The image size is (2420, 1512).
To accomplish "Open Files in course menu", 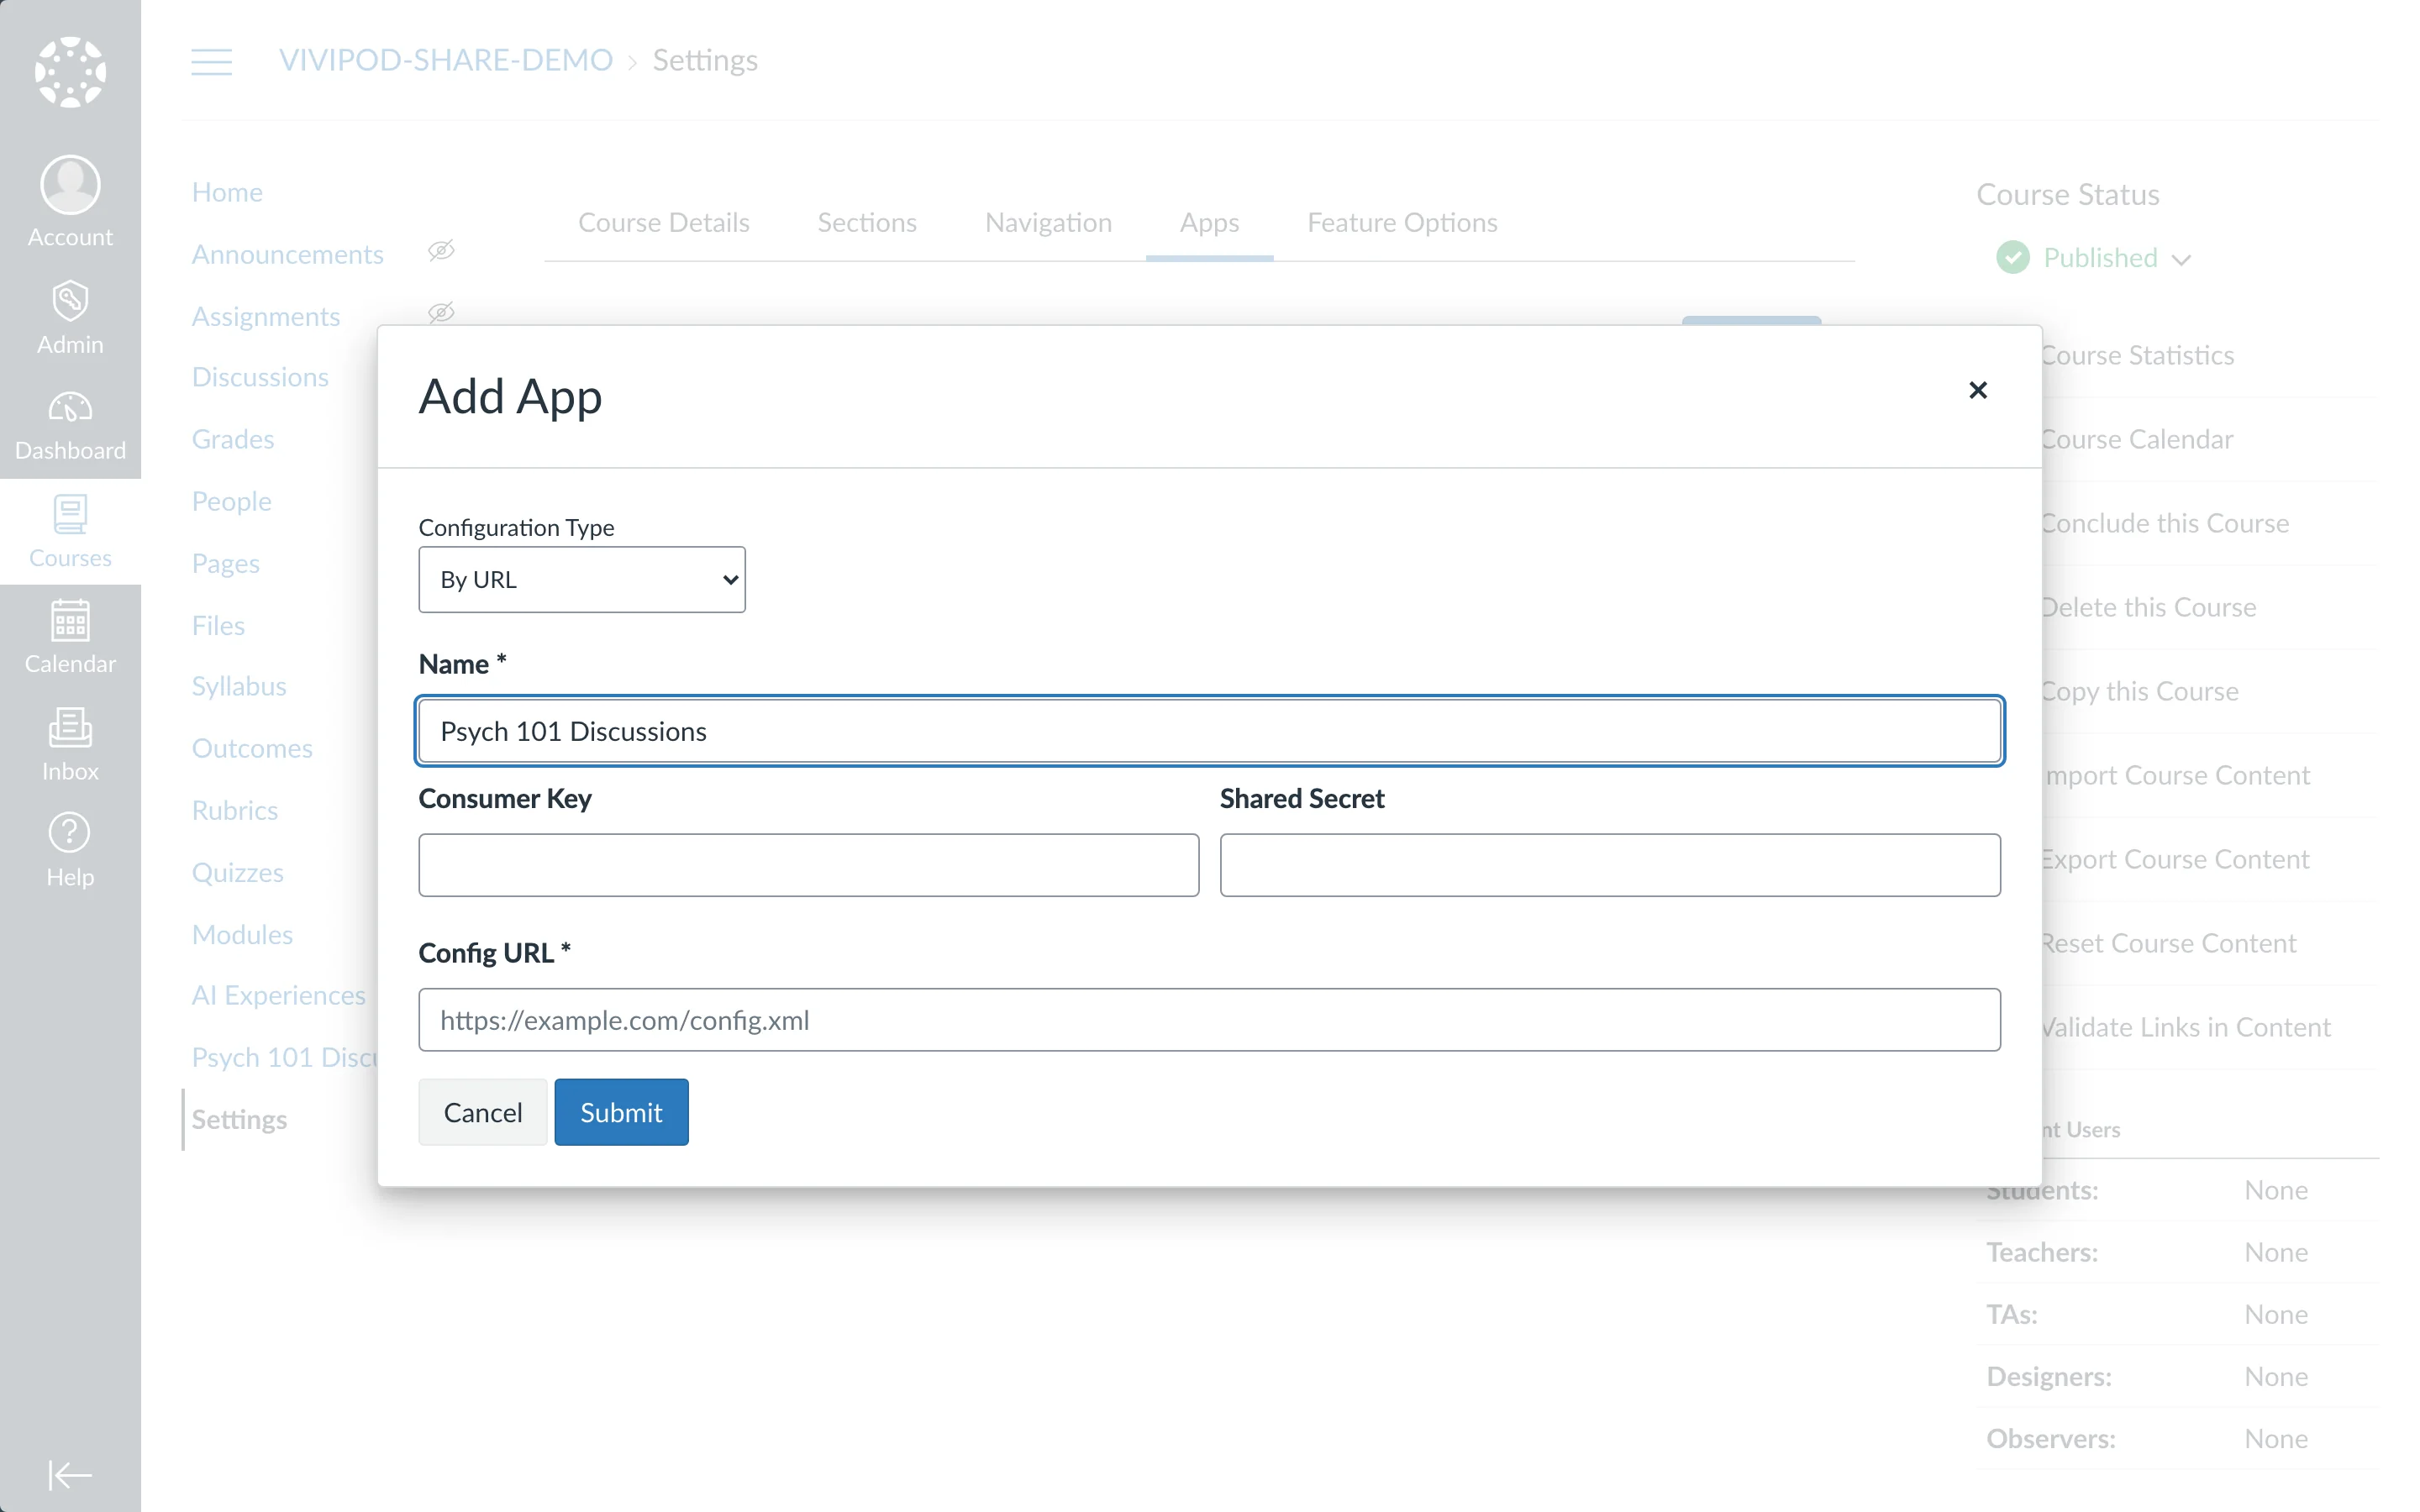I will [x=218, y=625].
